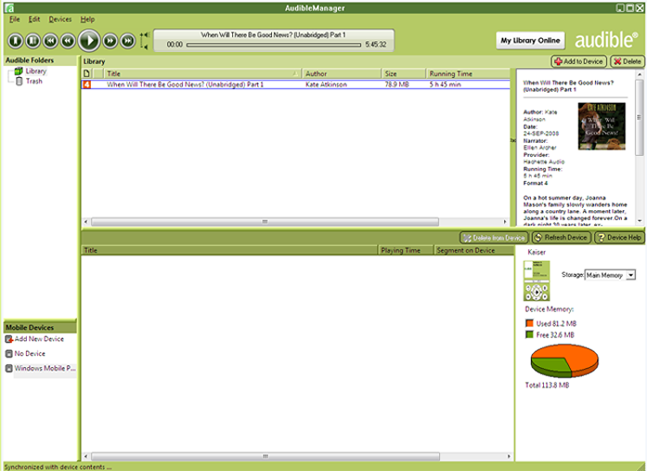Click the Fast Forward button
This screenshot has width=647, height=471.
click(x=110, y=40)
